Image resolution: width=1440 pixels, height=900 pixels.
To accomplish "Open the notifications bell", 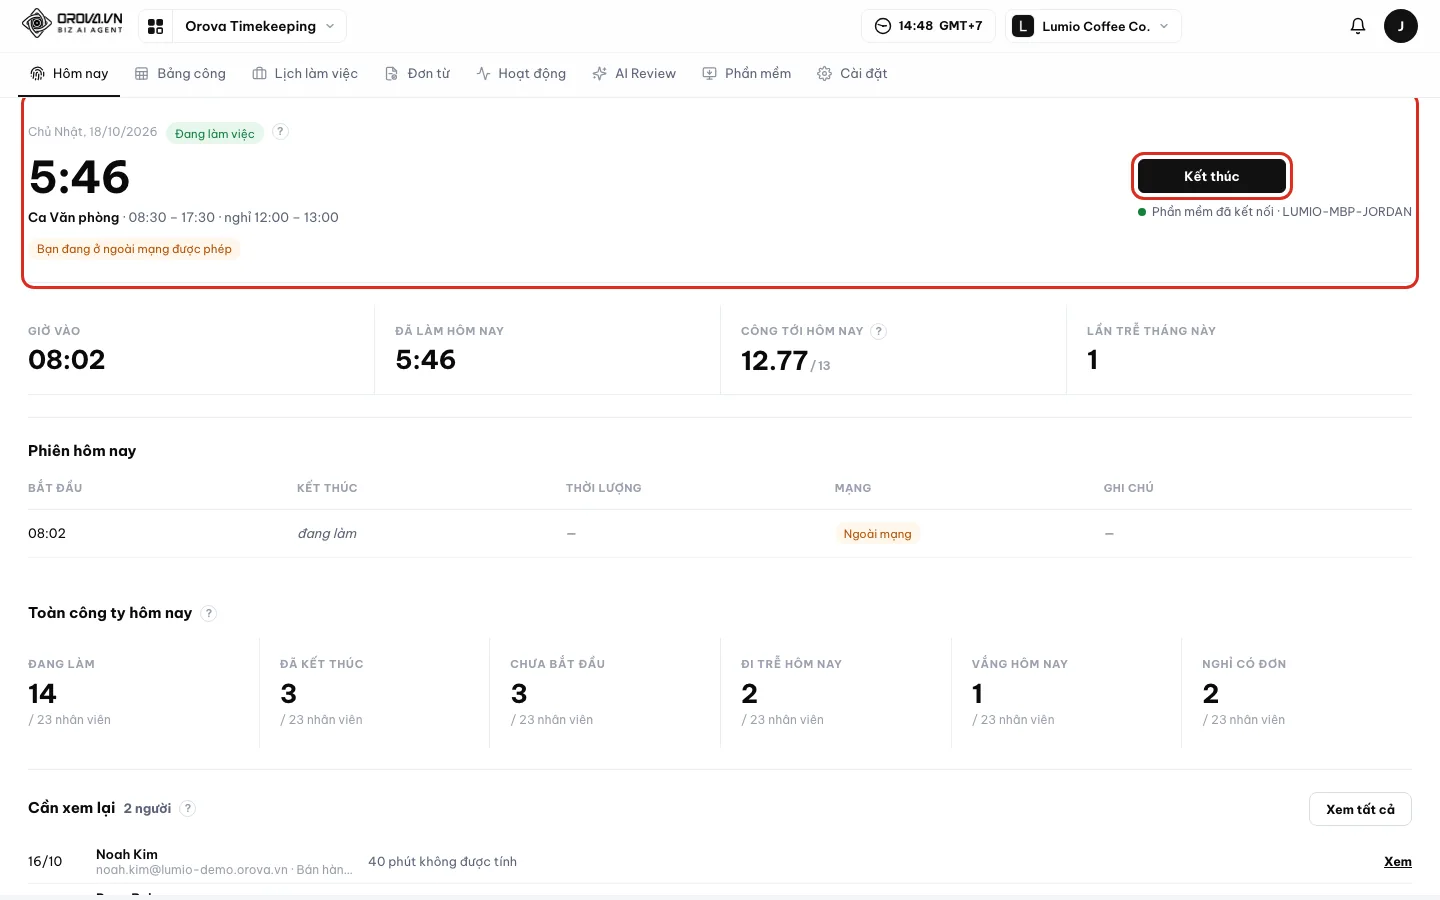I will pyautogui.click(x=1357, y=26).
